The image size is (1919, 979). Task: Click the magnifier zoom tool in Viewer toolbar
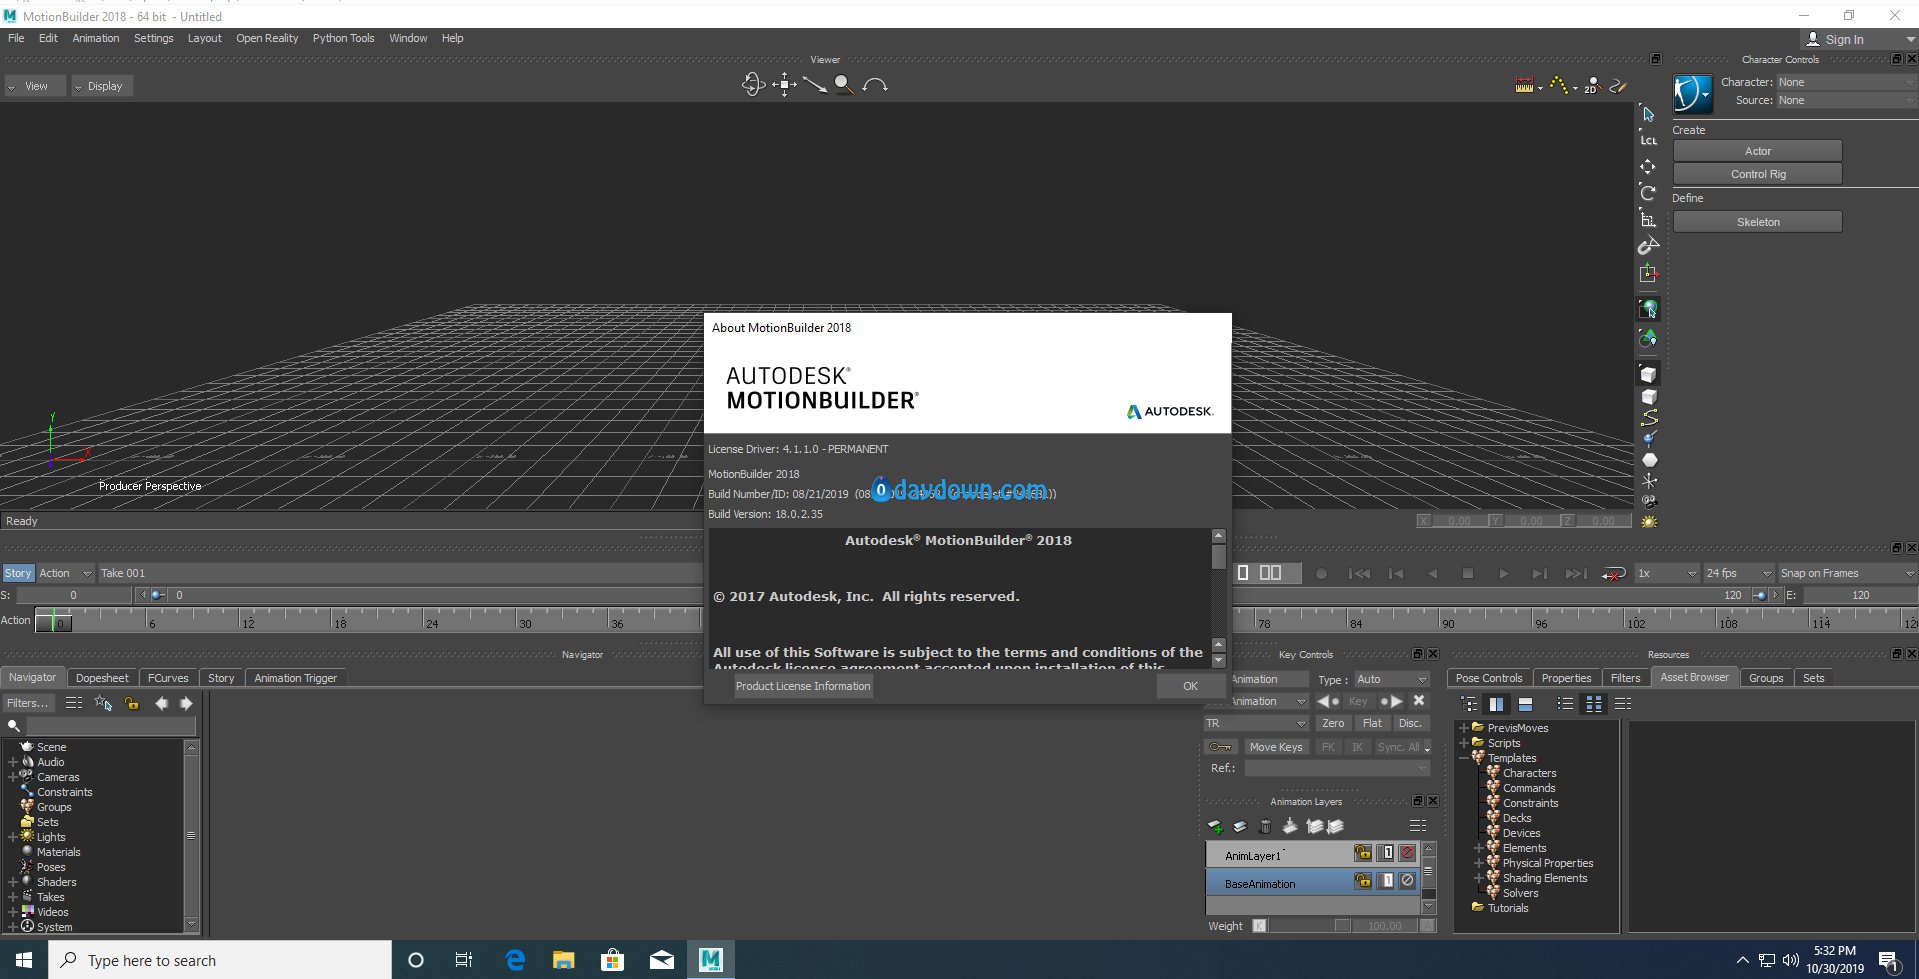pyautogui.click(x=844, y=85)
